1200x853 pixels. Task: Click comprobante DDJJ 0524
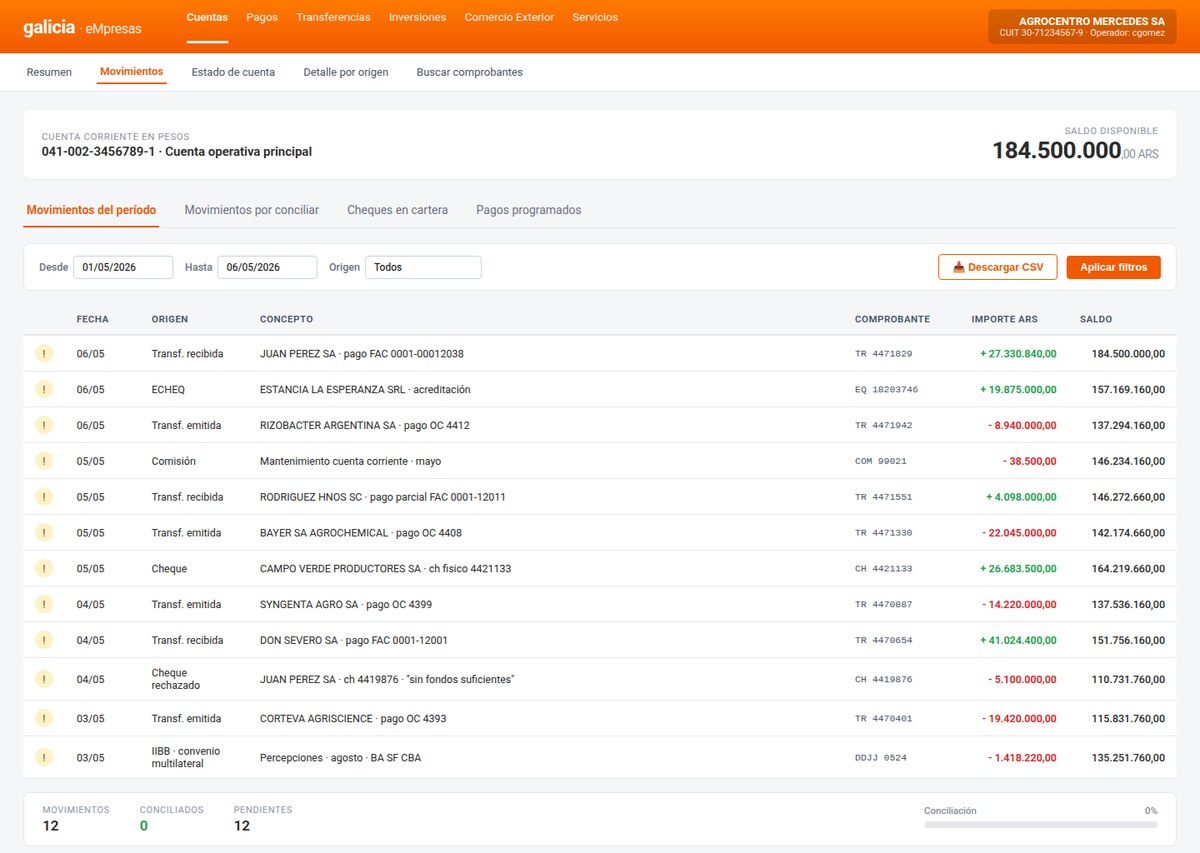880,758
